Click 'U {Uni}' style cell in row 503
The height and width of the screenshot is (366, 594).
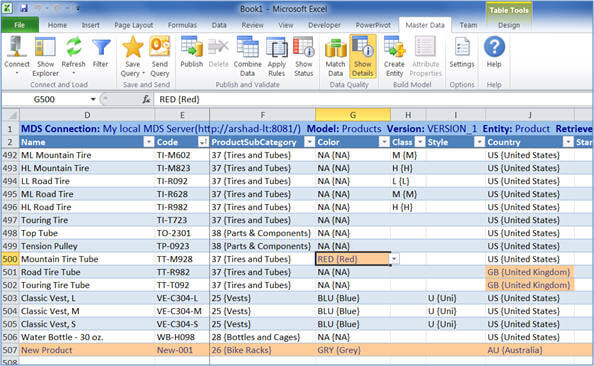point(456,298)
